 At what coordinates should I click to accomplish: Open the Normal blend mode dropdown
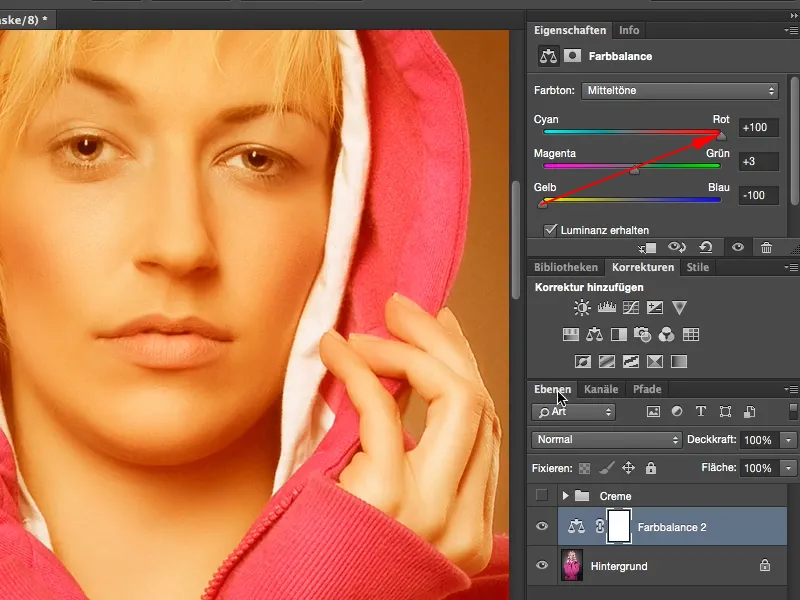coord(605,439)
